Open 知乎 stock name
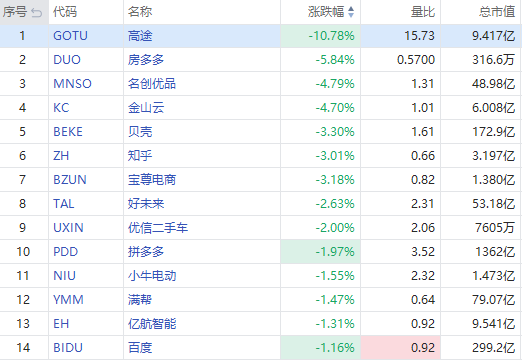The image size is (522, 360). 140,156
